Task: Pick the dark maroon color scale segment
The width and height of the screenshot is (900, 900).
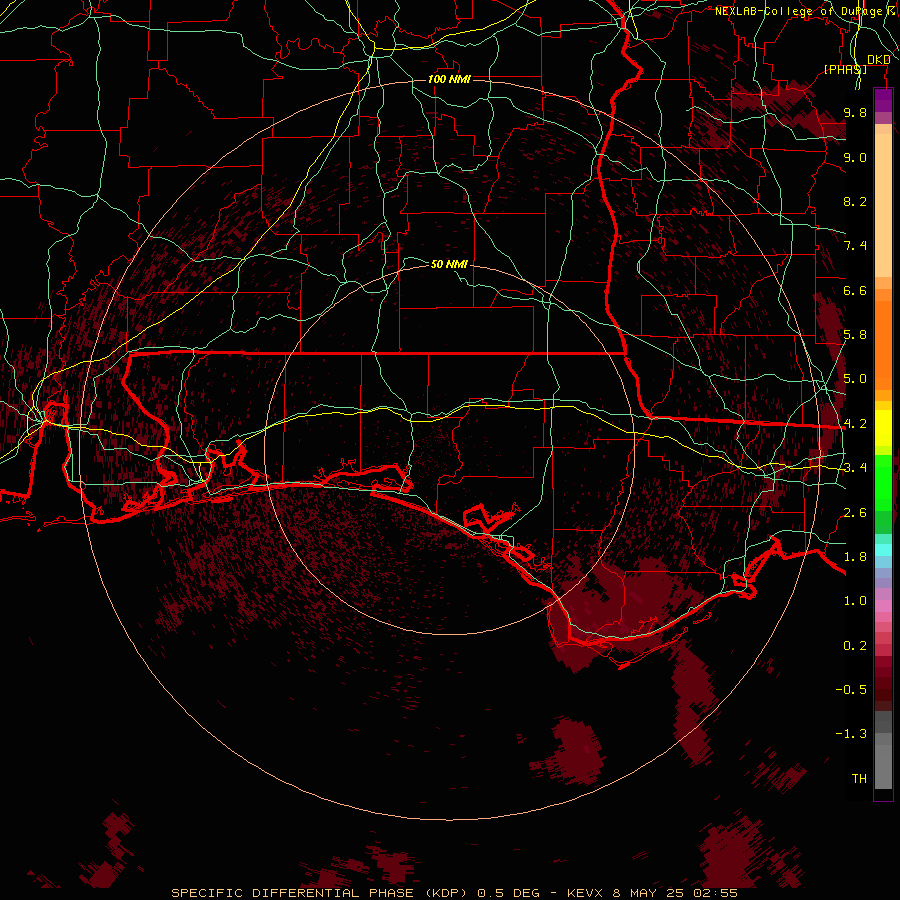Action: tap(883, 689)
